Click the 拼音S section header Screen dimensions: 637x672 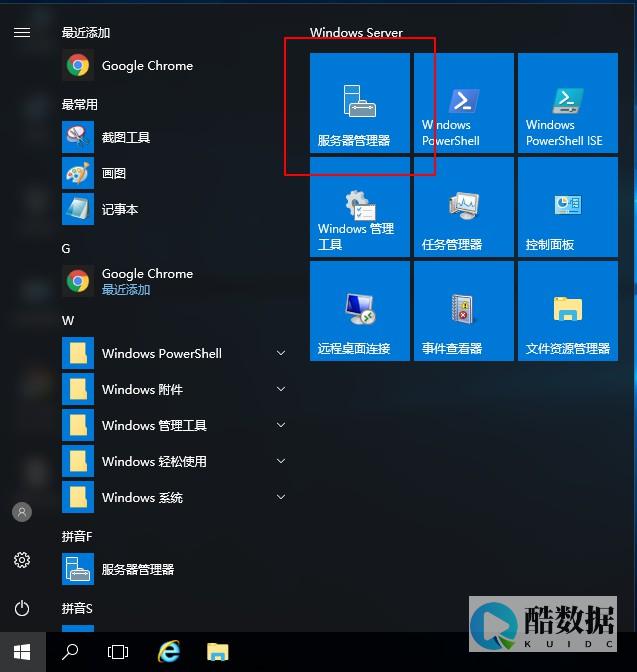(77, 608)
